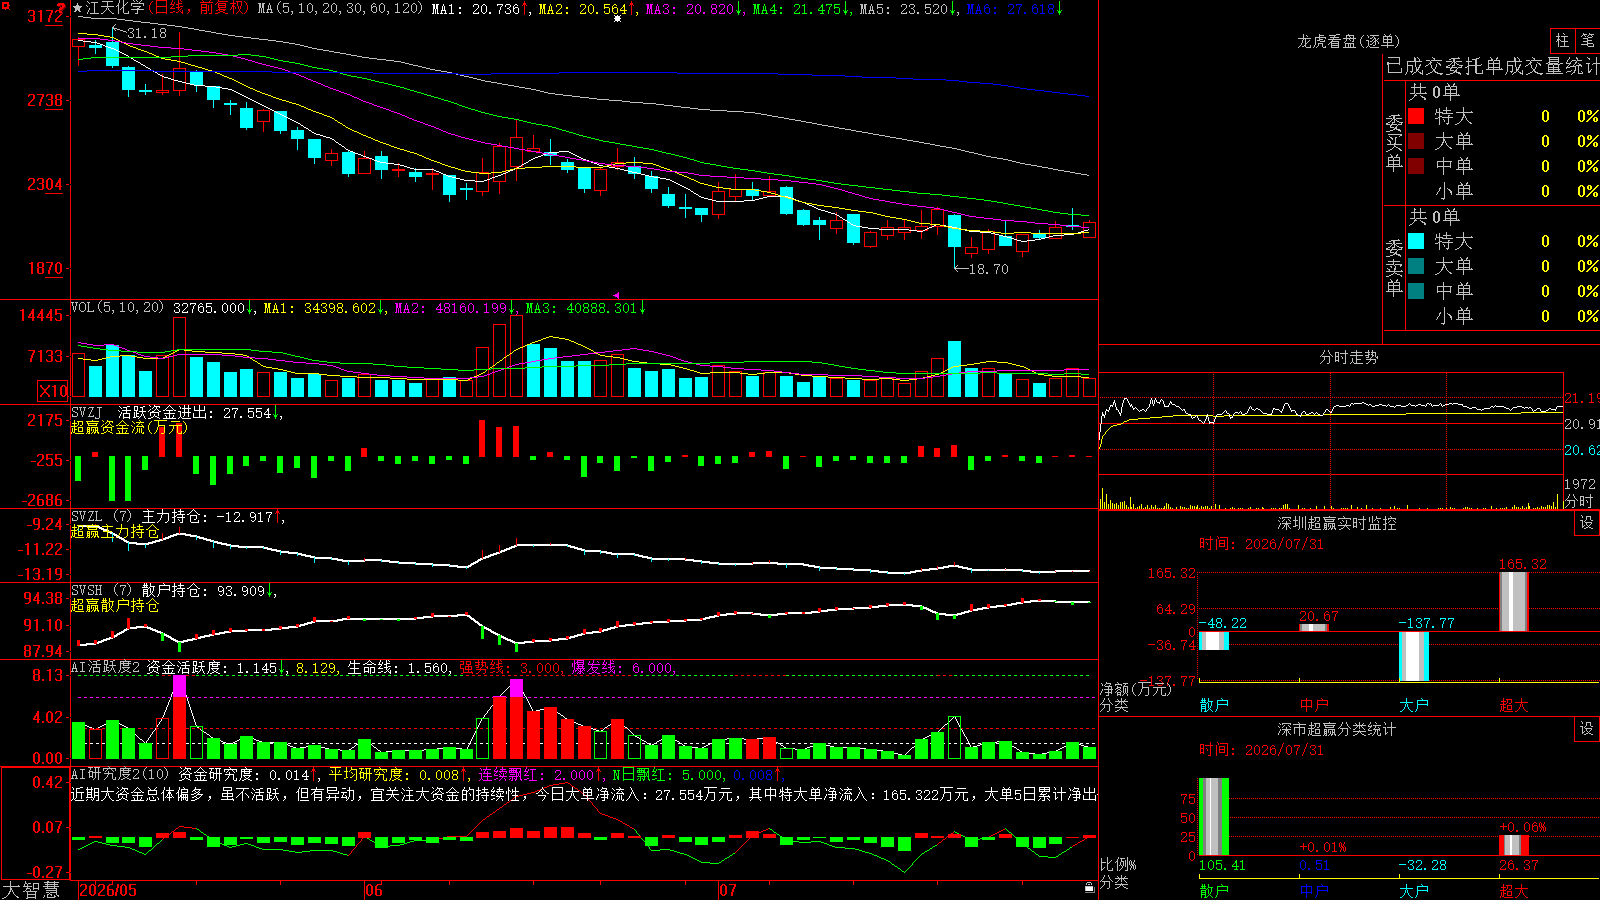Click the white asterisk marker near MA2 value

coord(617,18)
